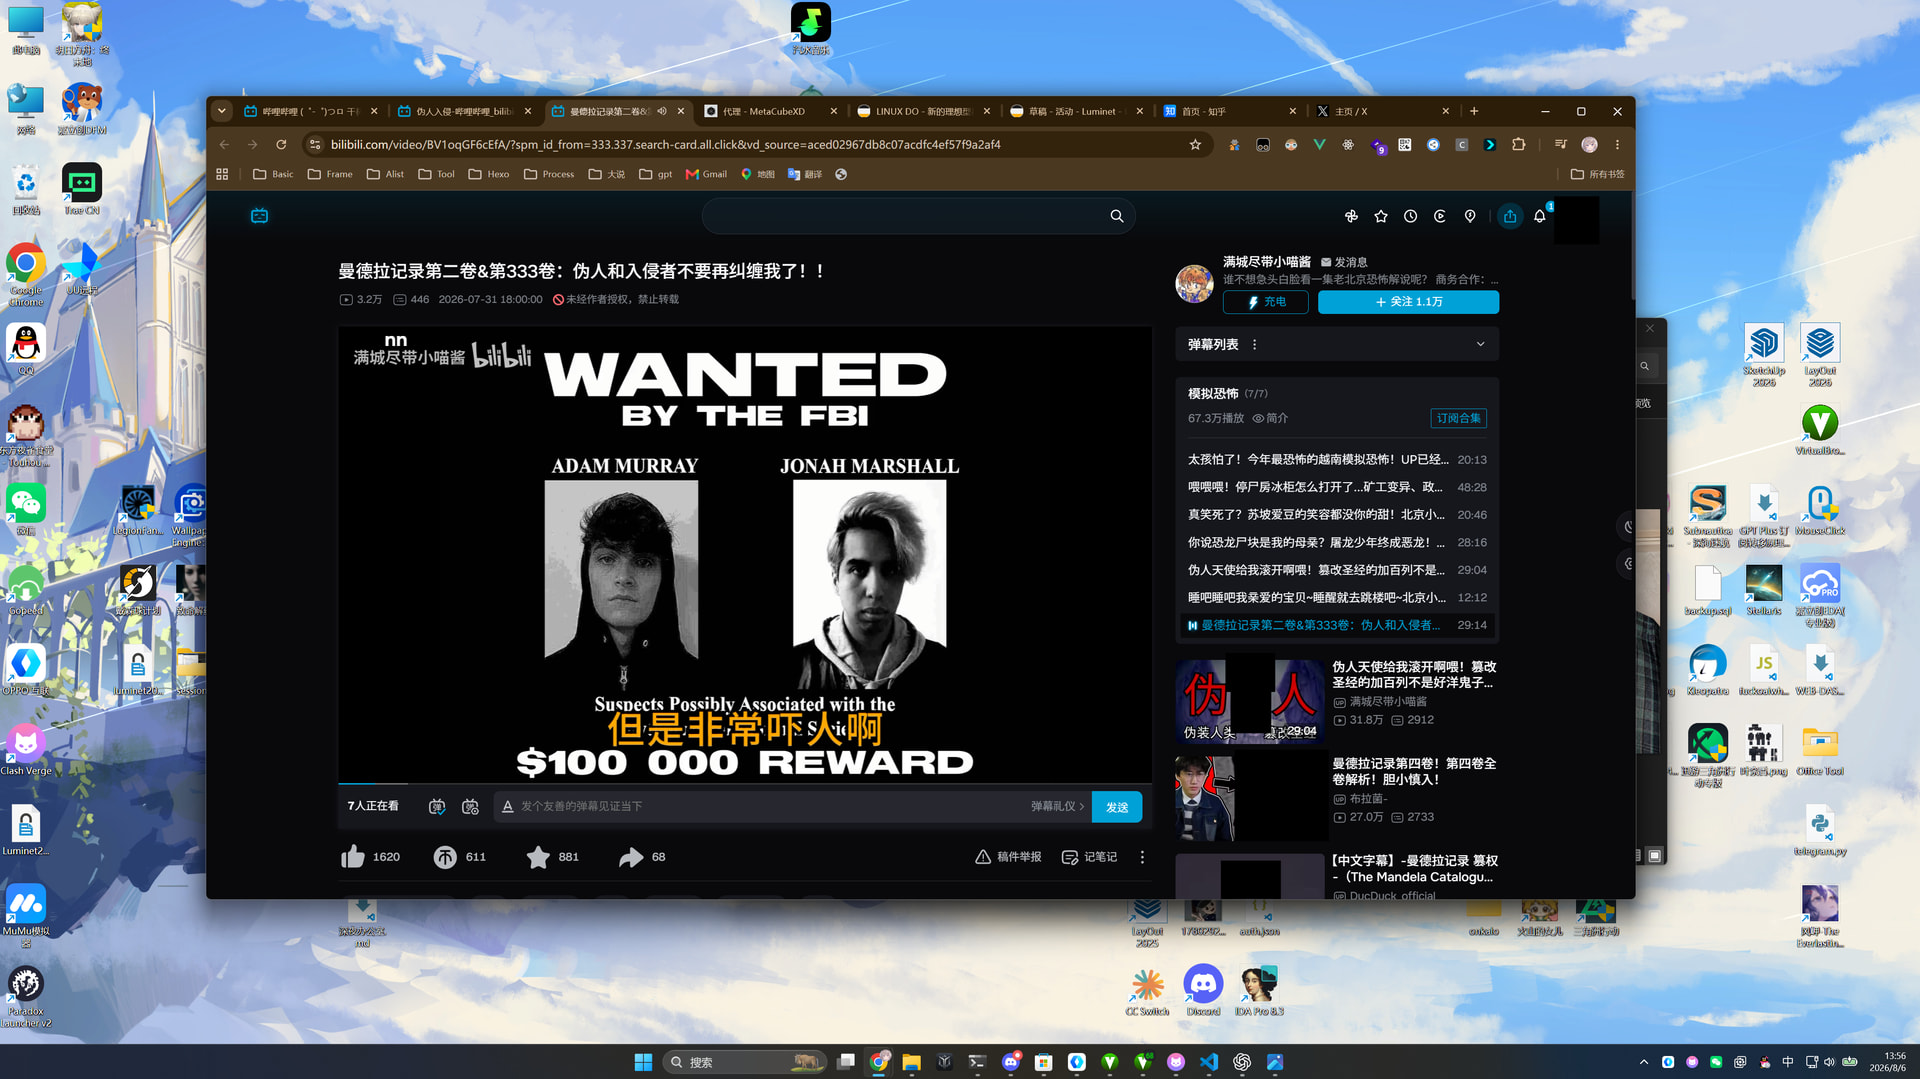Open Visual Studio Code from the taskbar
Viewport: 1920px width, 1079px height.
pyautogui.click(x=1209, y=1062)
